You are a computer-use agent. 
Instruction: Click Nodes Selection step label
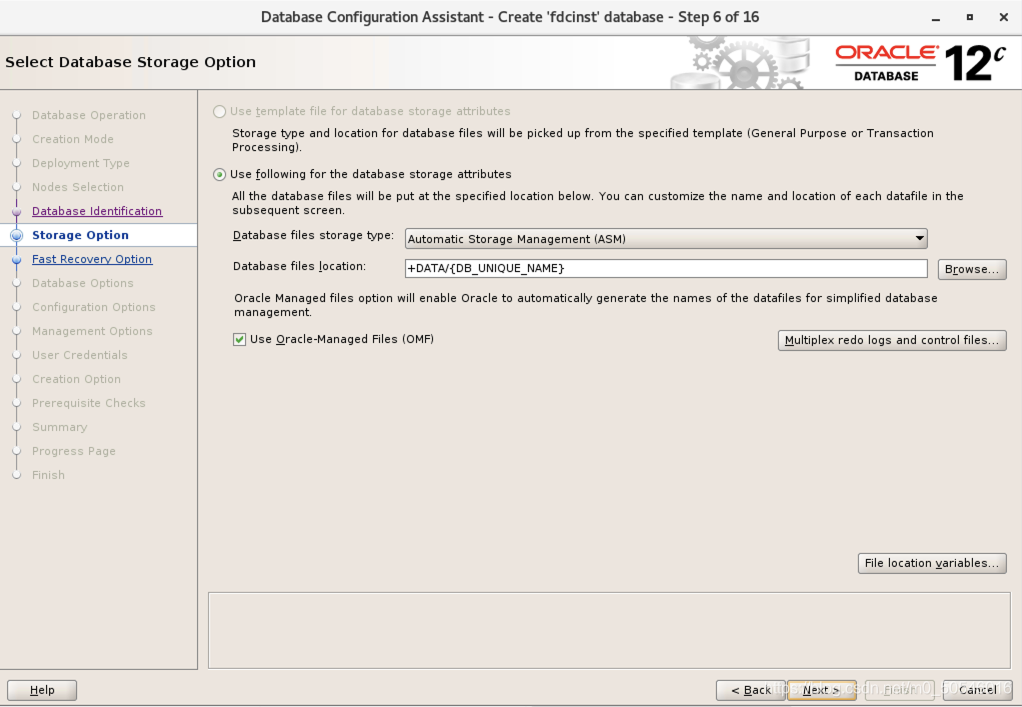pyautogui.click(x=78, y=188)
